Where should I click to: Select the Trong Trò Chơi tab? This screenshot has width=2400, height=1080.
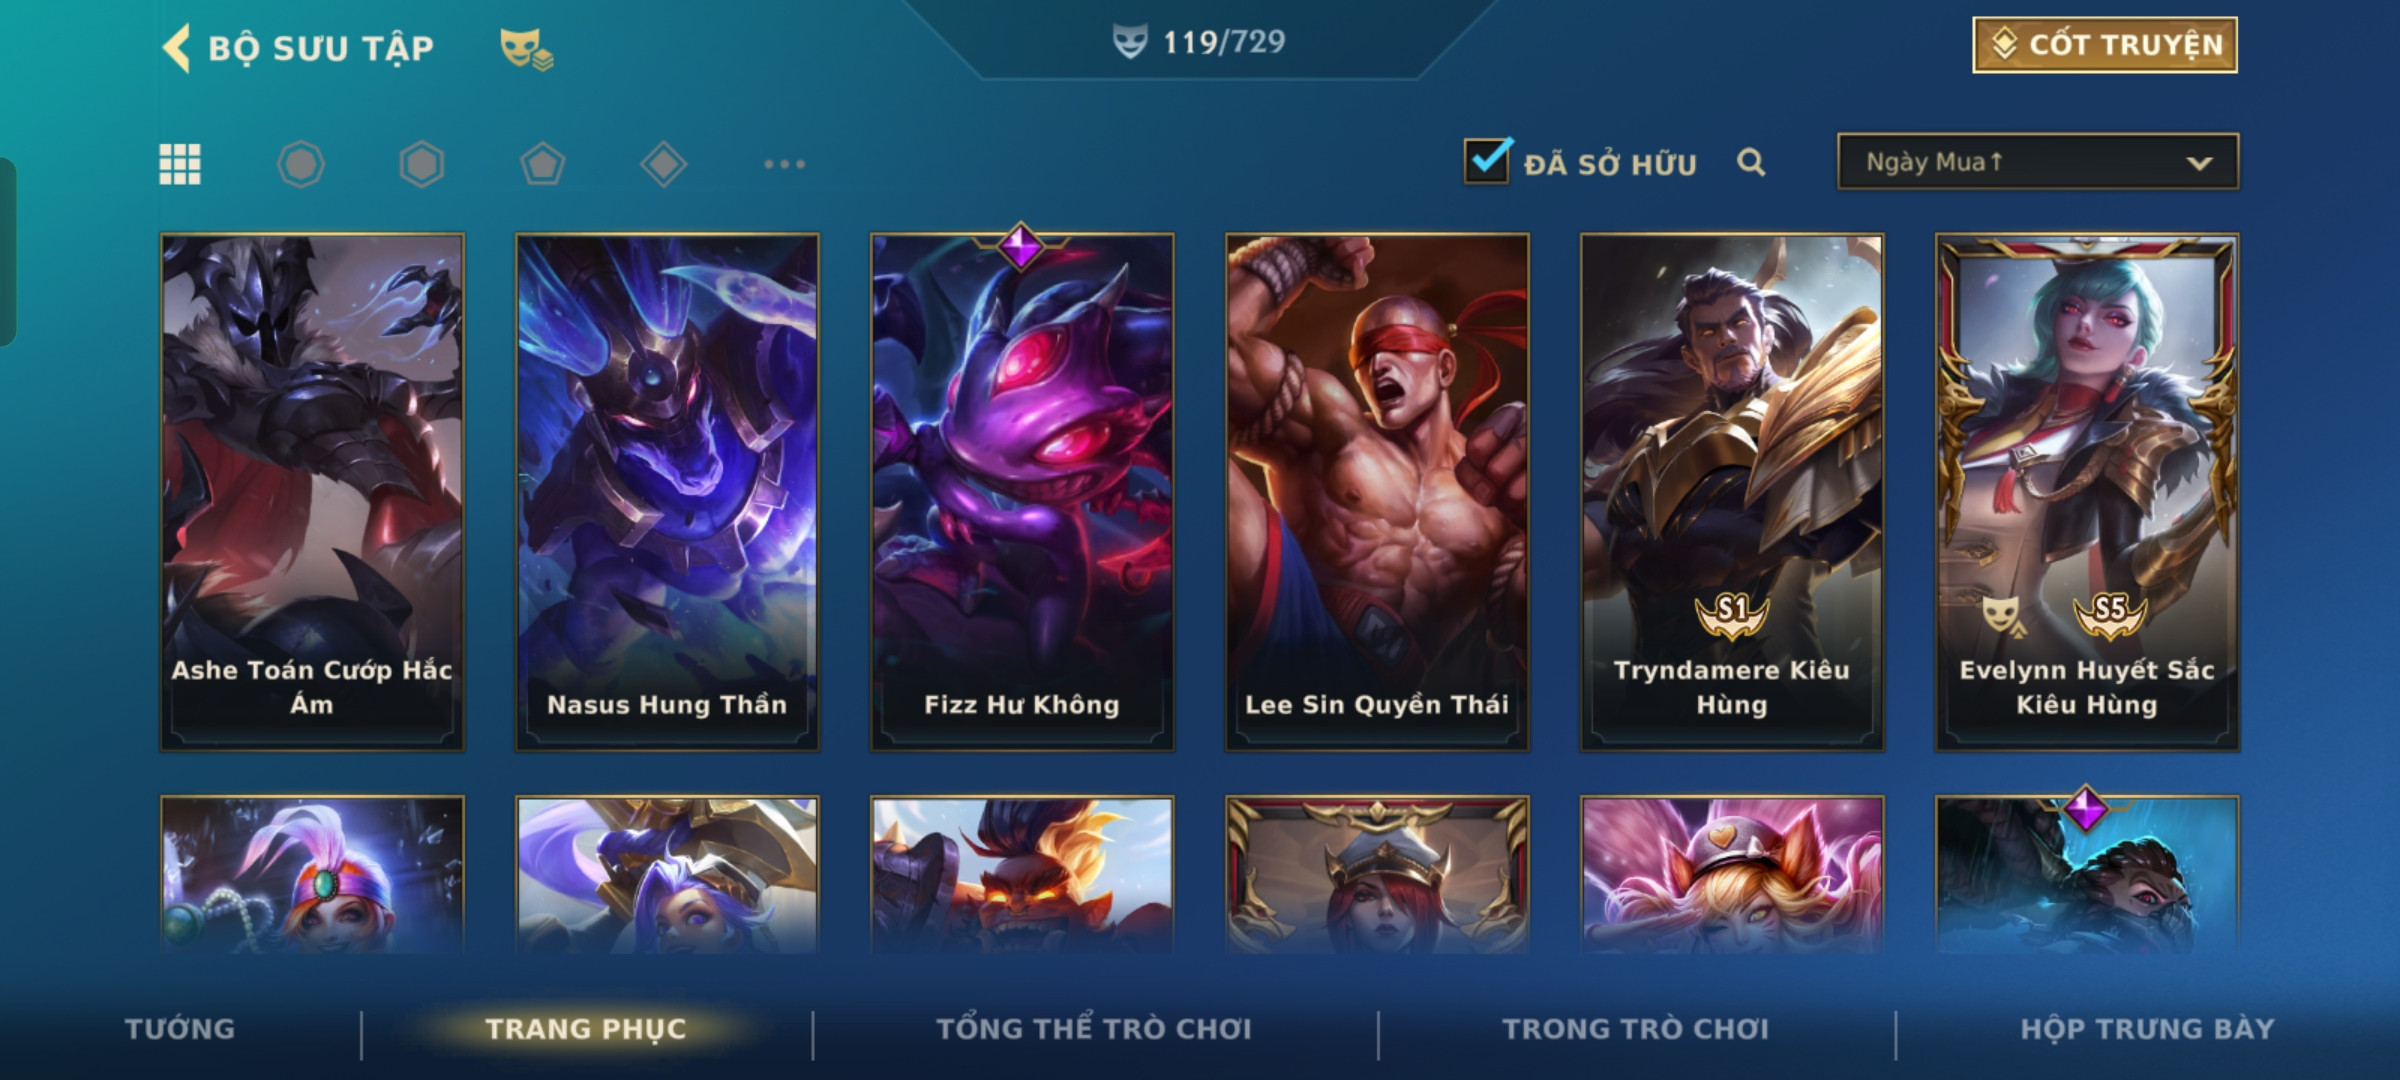pyautogui.click(x=1635, y=1029)
